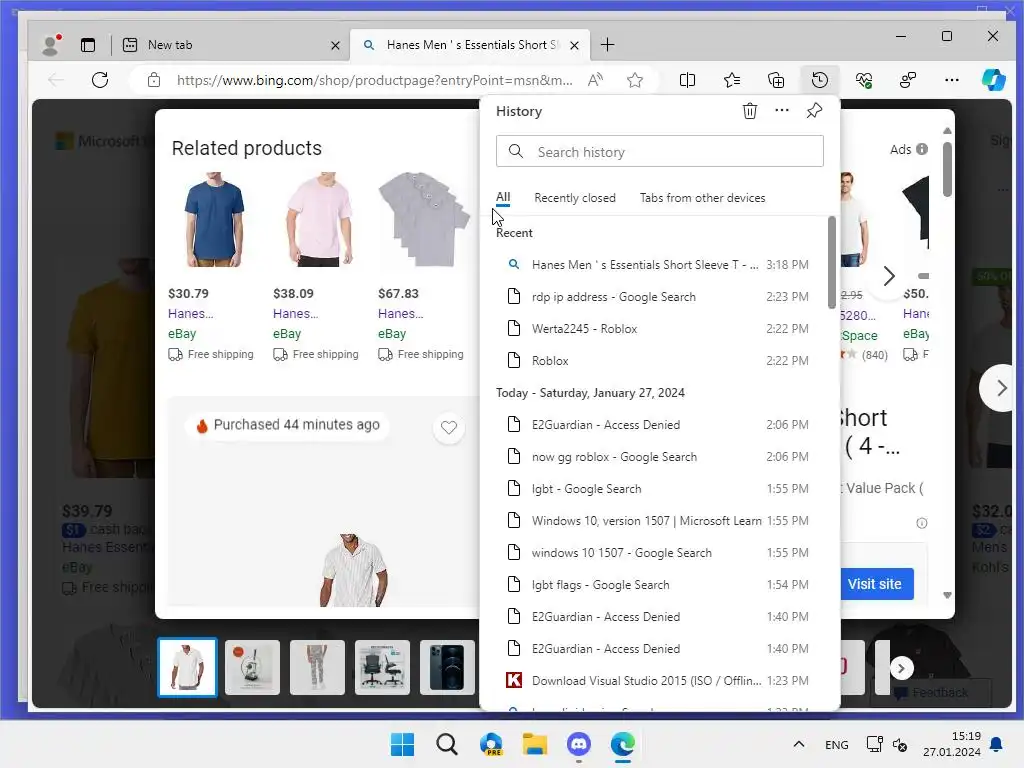The image size is (1024, 768).
Task: Open taskbar Search icon
Action: 447,744
